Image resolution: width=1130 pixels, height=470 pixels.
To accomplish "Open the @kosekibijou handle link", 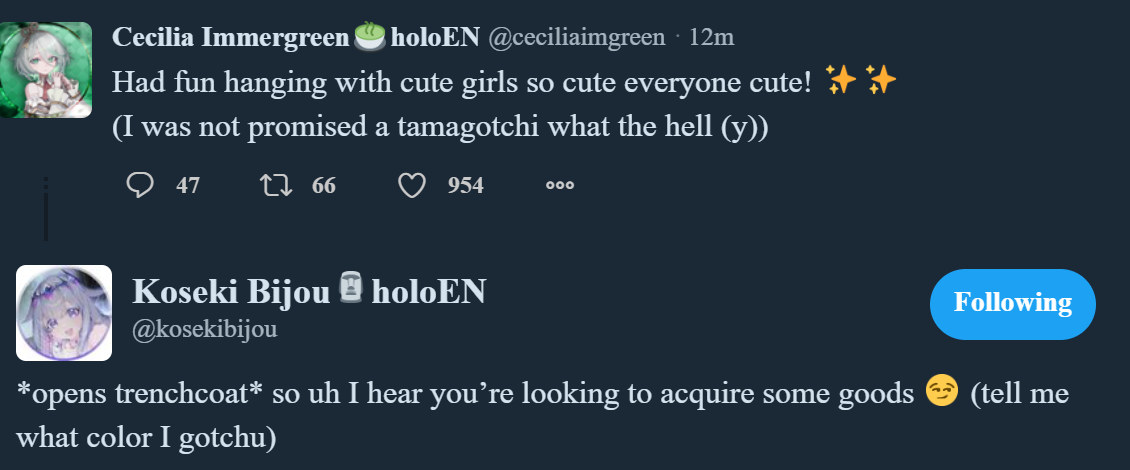I will coord(205,330).
